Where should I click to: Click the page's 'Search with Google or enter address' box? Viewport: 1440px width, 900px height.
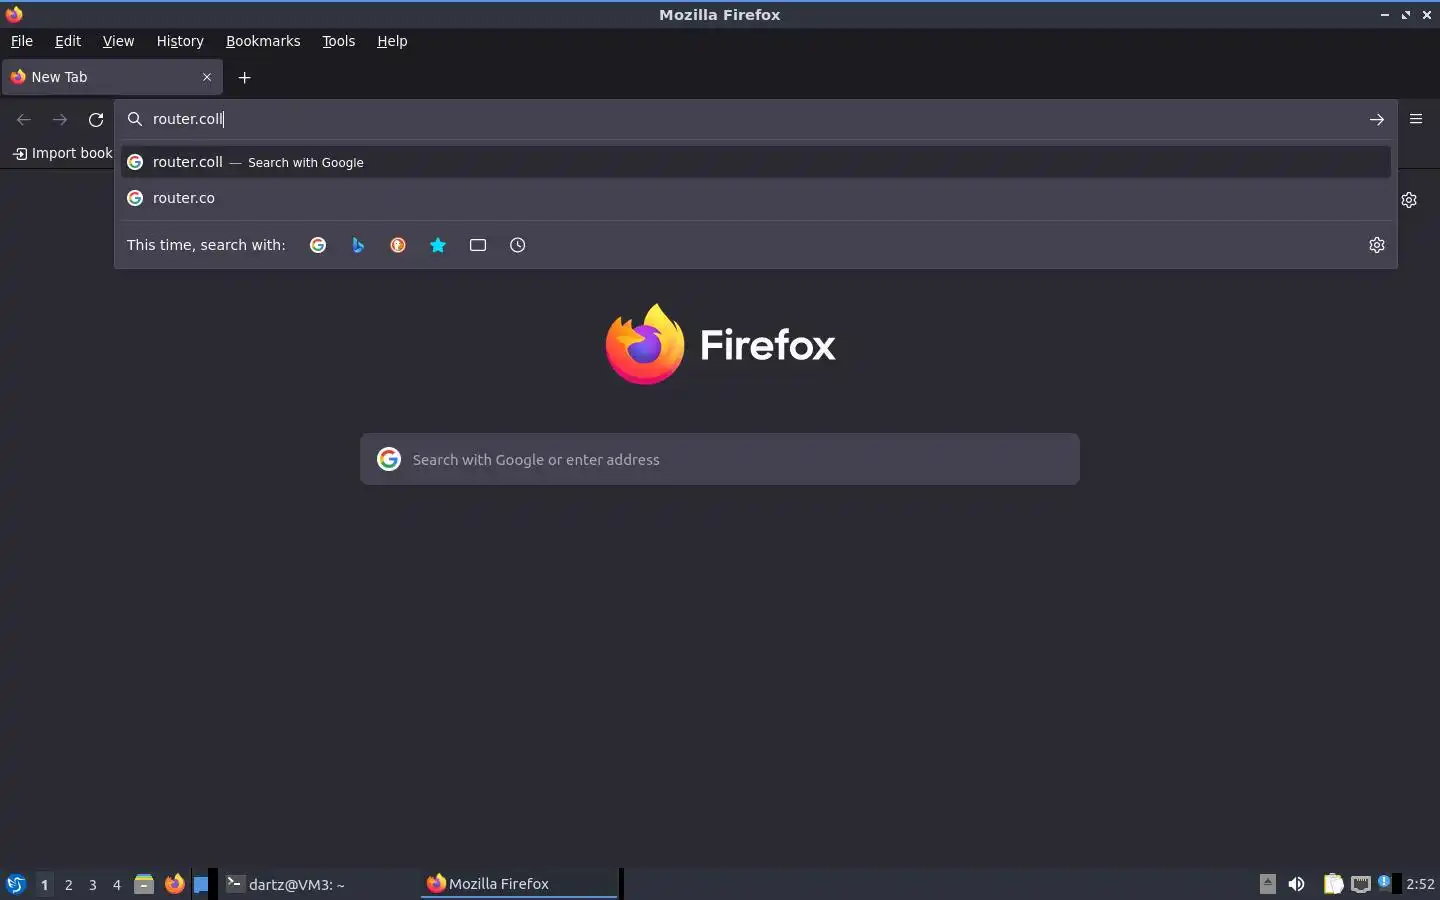(720, 459)
